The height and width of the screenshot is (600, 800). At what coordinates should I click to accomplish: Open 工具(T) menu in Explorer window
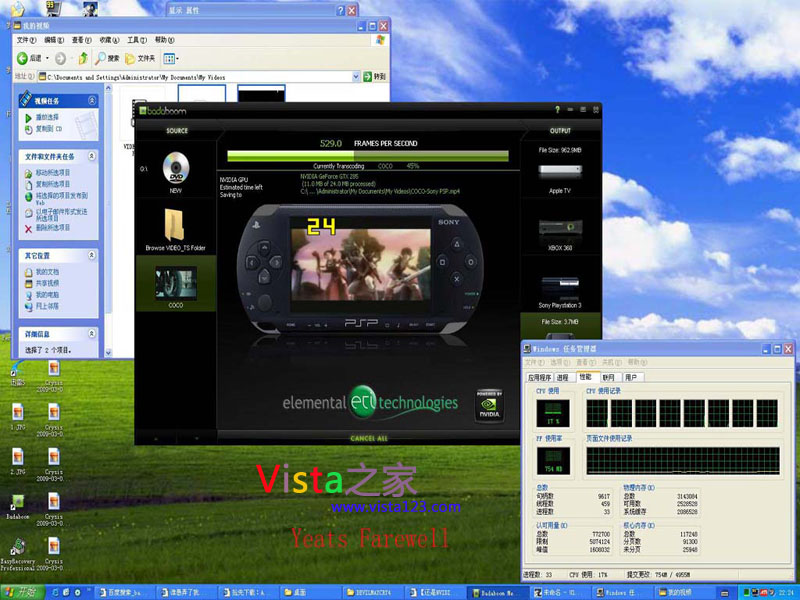(x=136, y=40)
